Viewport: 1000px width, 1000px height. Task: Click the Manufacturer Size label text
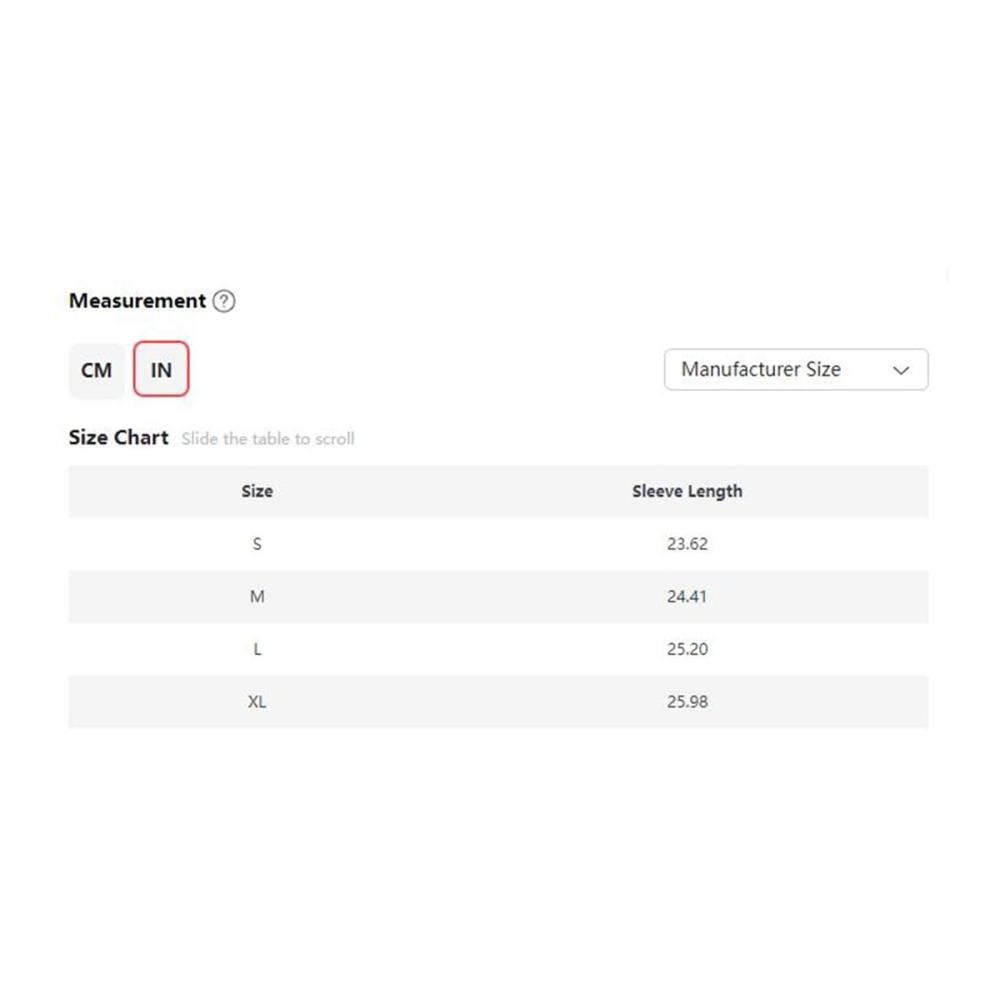761,369
